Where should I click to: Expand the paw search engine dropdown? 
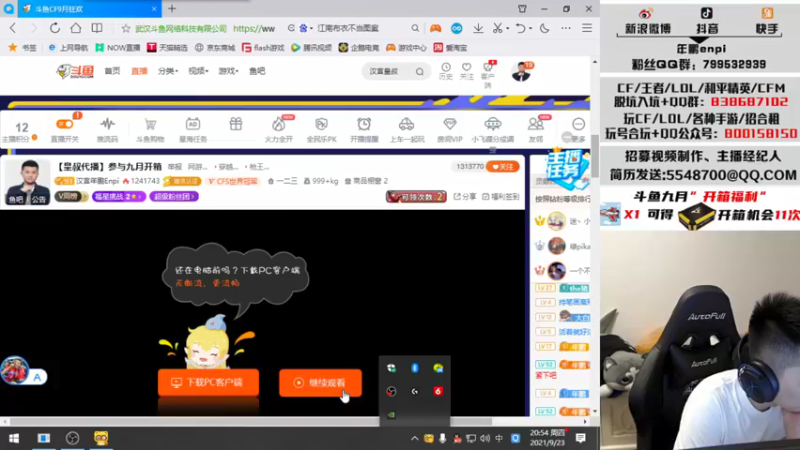click(x=311, y=29)
